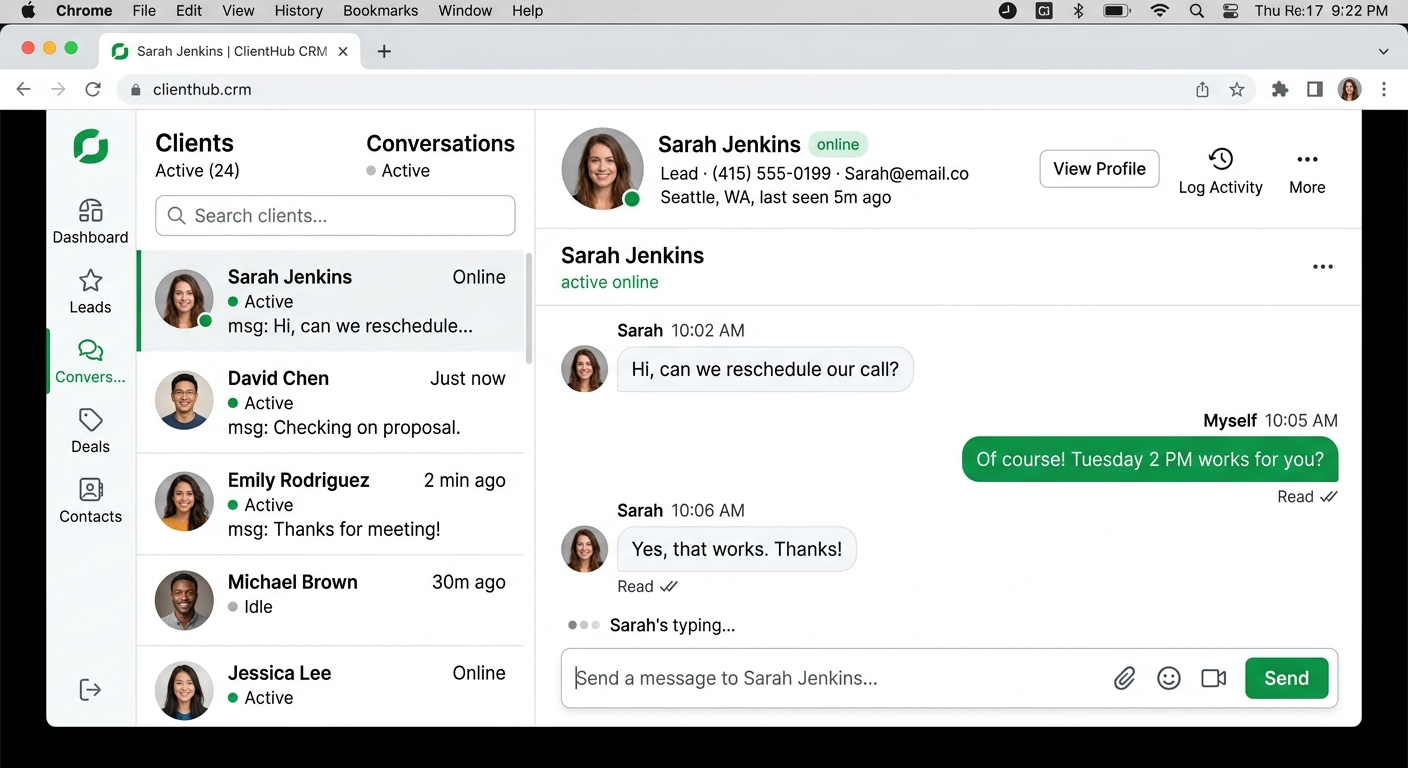Attach a file with paperclip icon
Screen dimensions: 1408x768
pos(1125,678)
